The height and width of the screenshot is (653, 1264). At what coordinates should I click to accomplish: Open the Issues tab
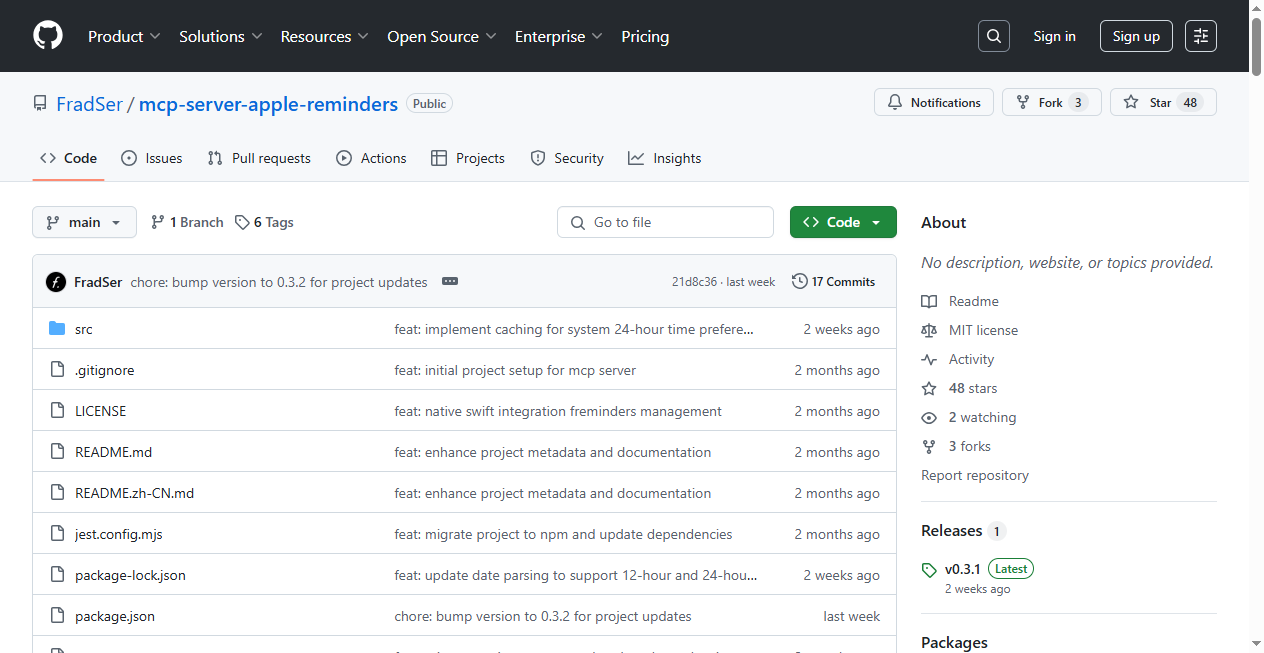pos(151,158)
